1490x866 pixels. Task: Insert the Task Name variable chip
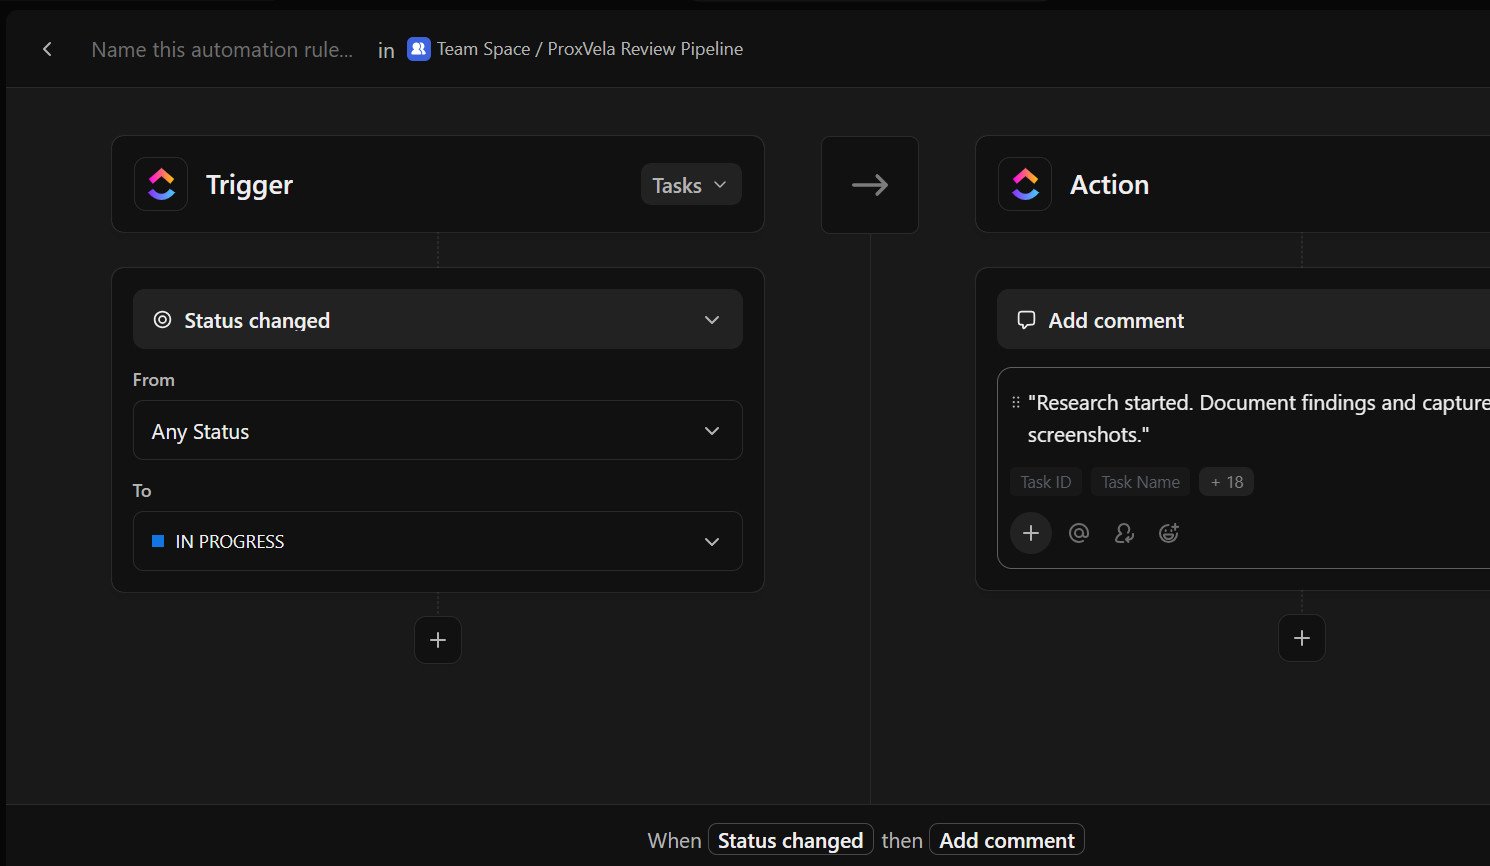(1141, 482)
